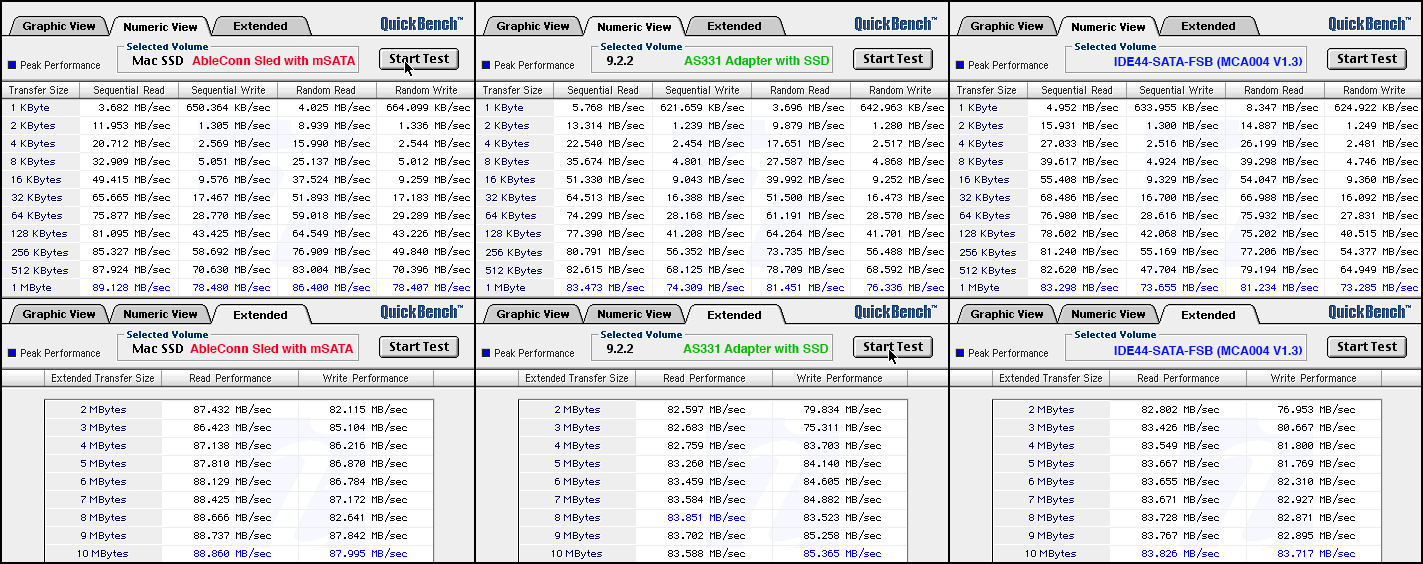Open Graphic View tab in IDE44 numeric panel
This screenshot has height=564, width=1423.
pyautogui.click(x=1007, y=26)
